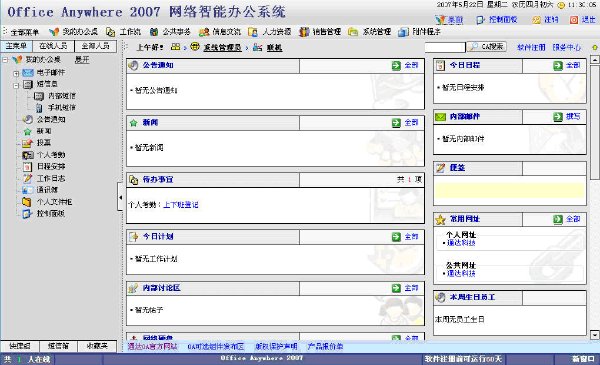The image size is (600, 365).
Task: Open the 内部短信 icon in tree
Action: 39,96
